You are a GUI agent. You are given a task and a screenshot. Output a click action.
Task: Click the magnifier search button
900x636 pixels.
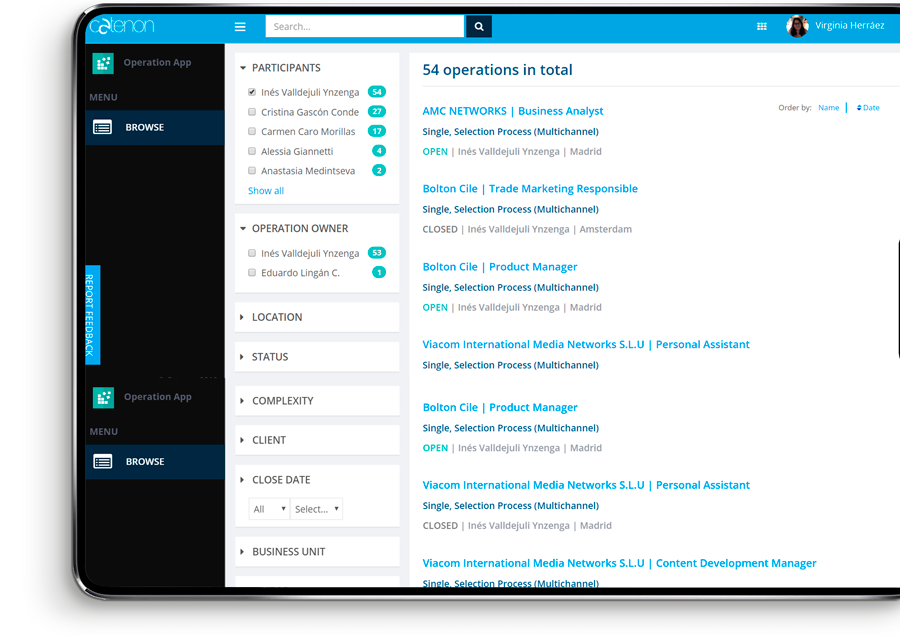479,26
